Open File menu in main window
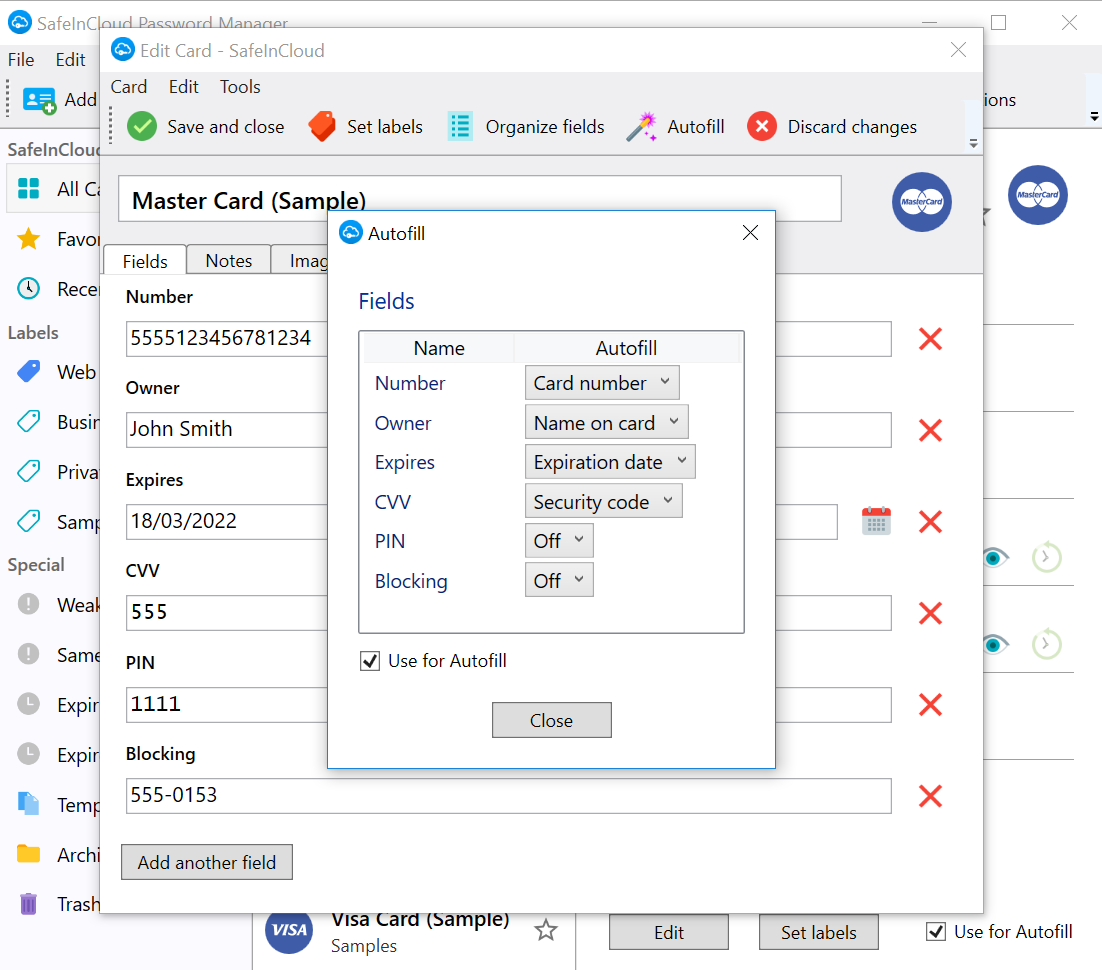Screen dimensions: 1102x970 pos(21,60)
